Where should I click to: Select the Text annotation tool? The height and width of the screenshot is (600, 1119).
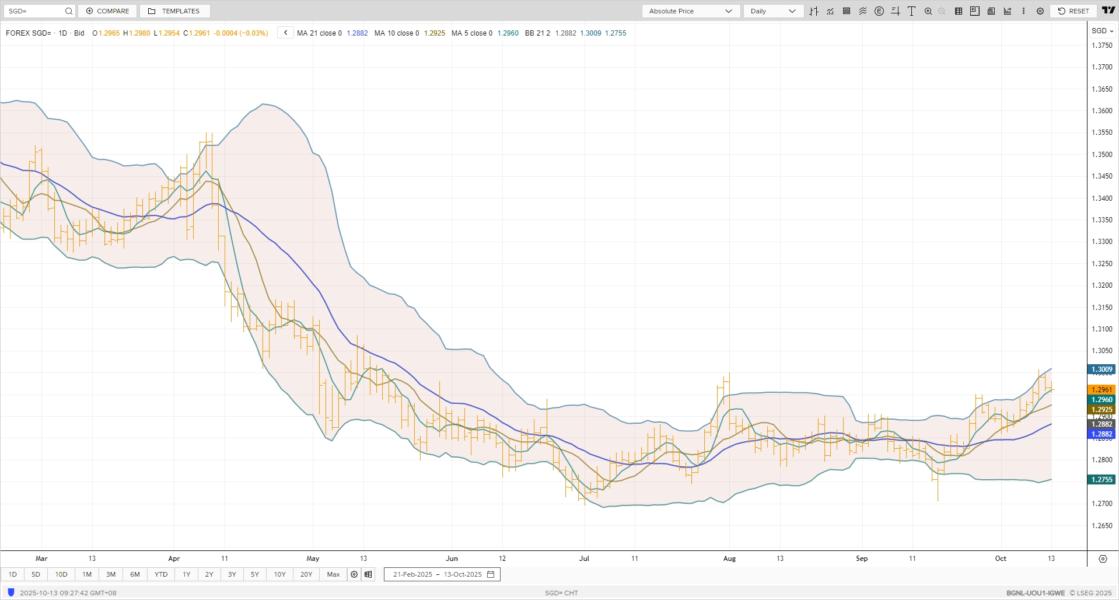pos(911,11)
